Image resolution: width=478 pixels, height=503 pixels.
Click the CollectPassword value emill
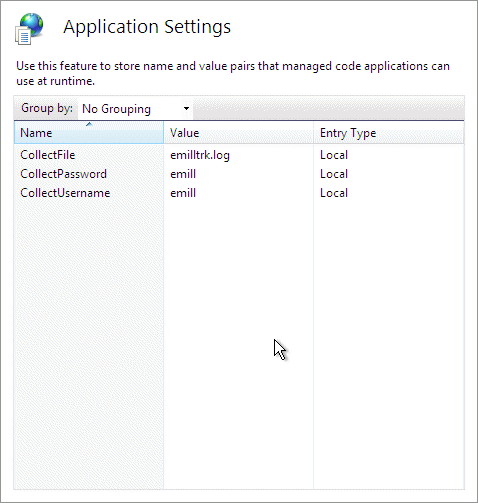point(183,174)
